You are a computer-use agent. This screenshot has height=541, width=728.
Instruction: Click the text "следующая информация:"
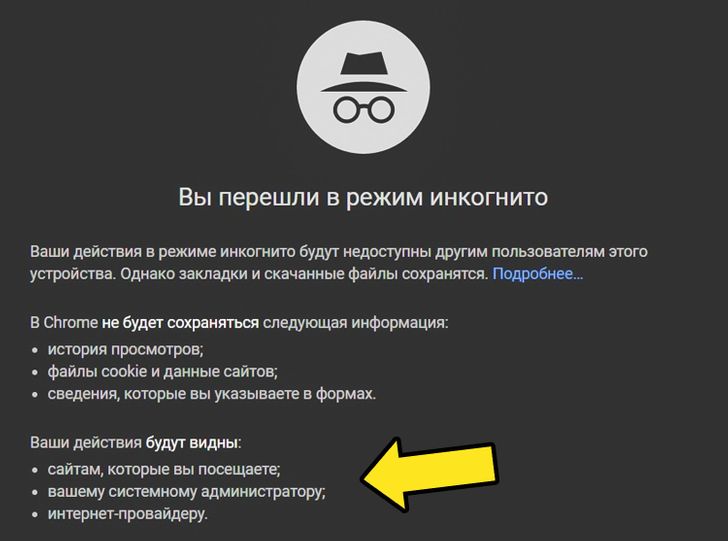356,322
